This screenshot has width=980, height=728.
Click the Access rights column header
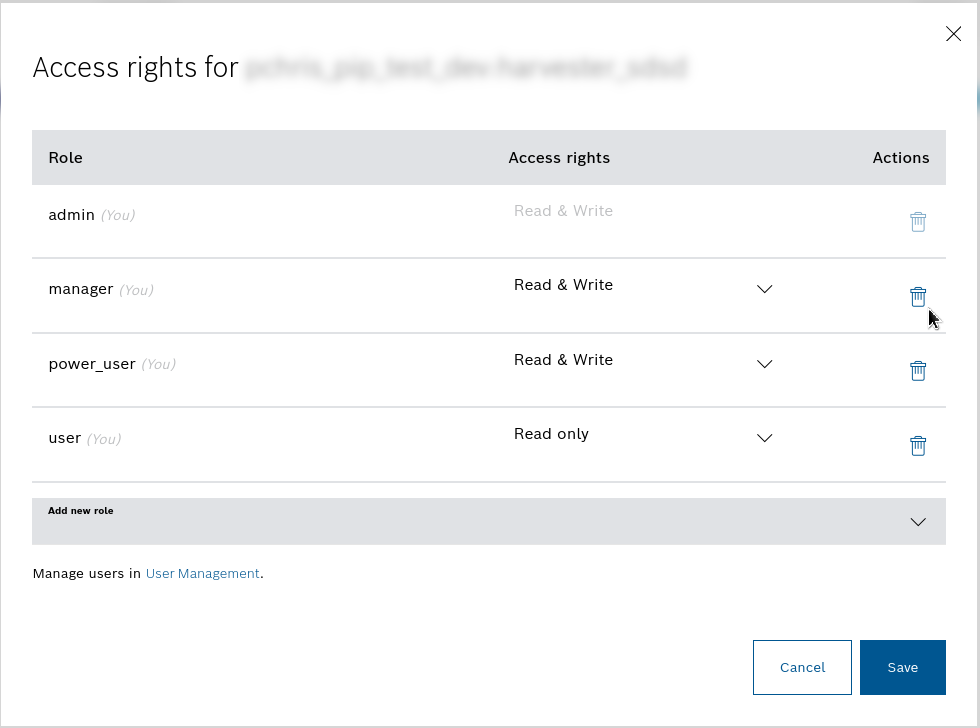pos(559,158)
